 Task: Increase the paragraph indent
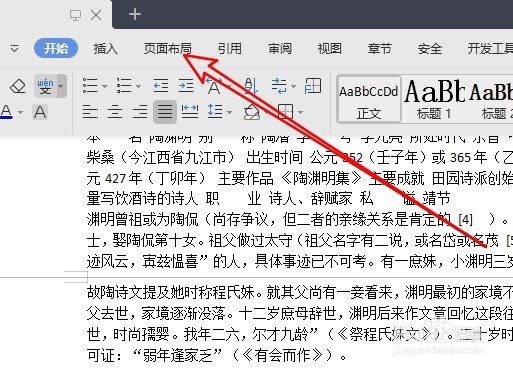(186, 86)
